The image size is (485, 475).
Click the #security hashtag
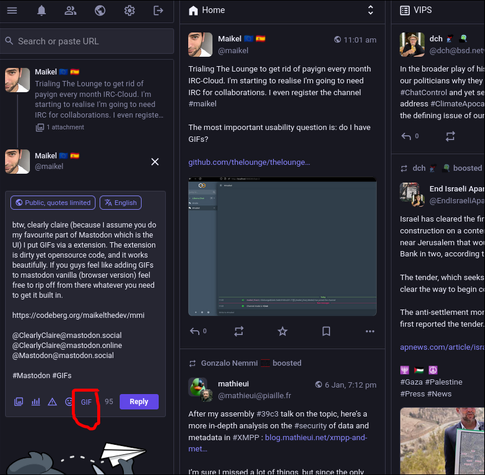pos(311,426)
